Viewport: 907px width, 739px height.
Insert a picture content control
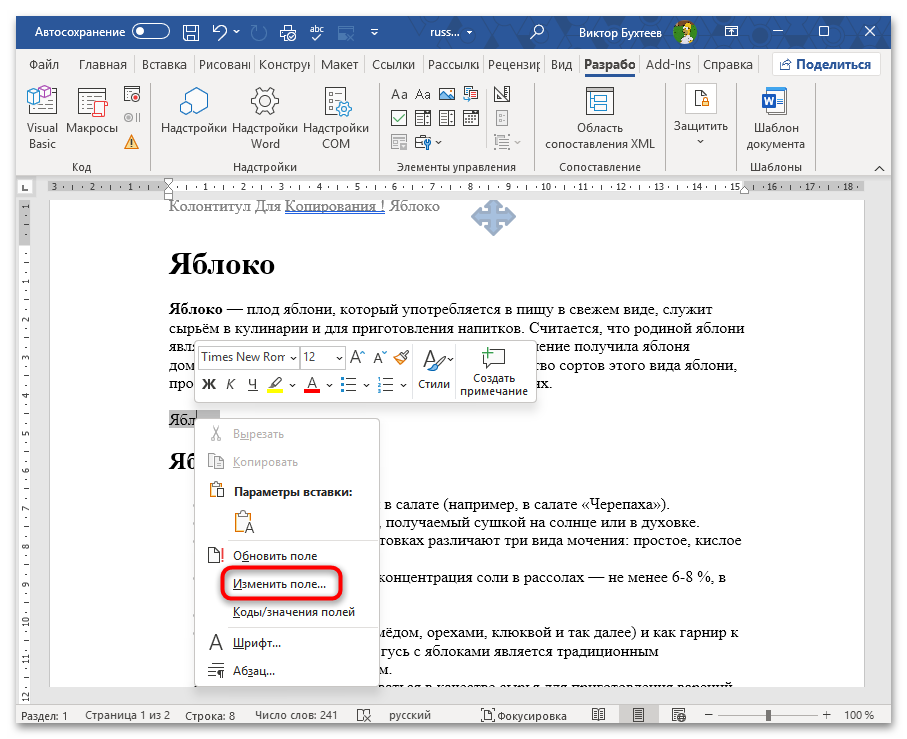(447, 94)
